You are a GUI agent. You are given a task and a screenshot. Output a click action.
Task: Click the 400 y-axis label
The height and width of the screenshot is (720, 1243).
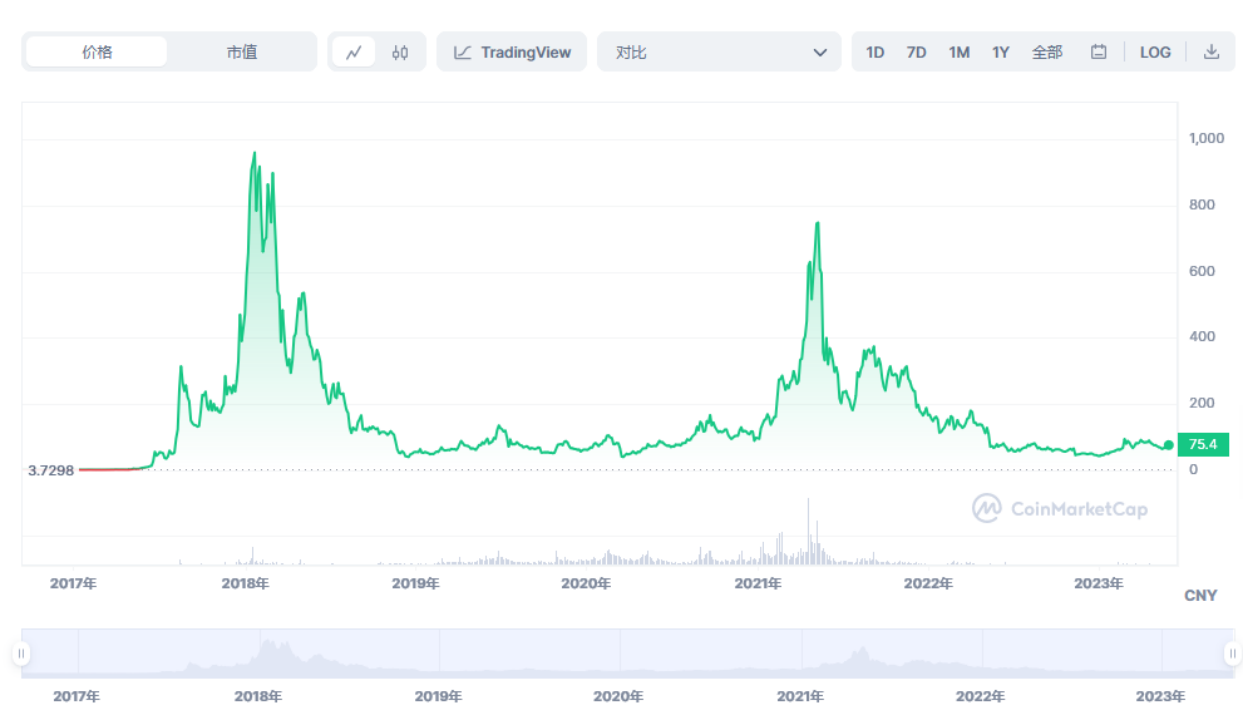[1202, 337]
